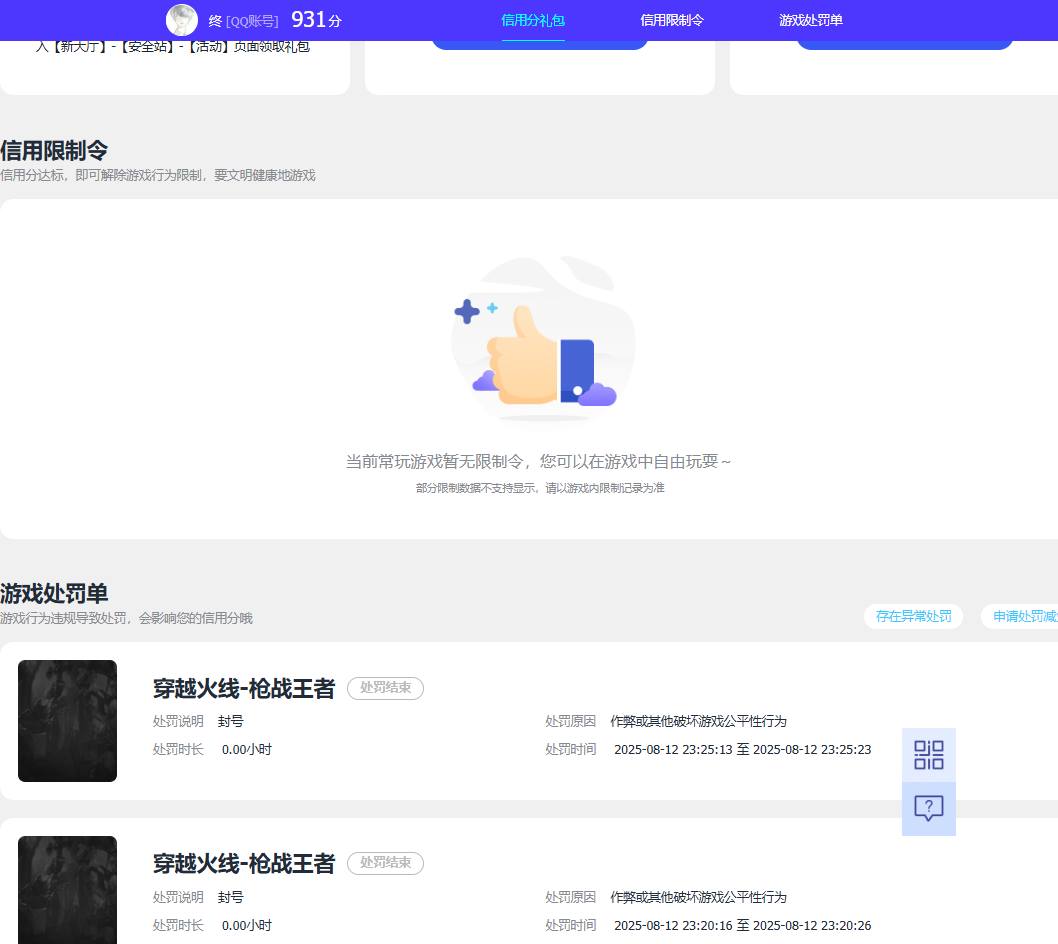This screenshot has height=944, width=1058.
Task: Open the QR code floating icon
Action: 928,755
